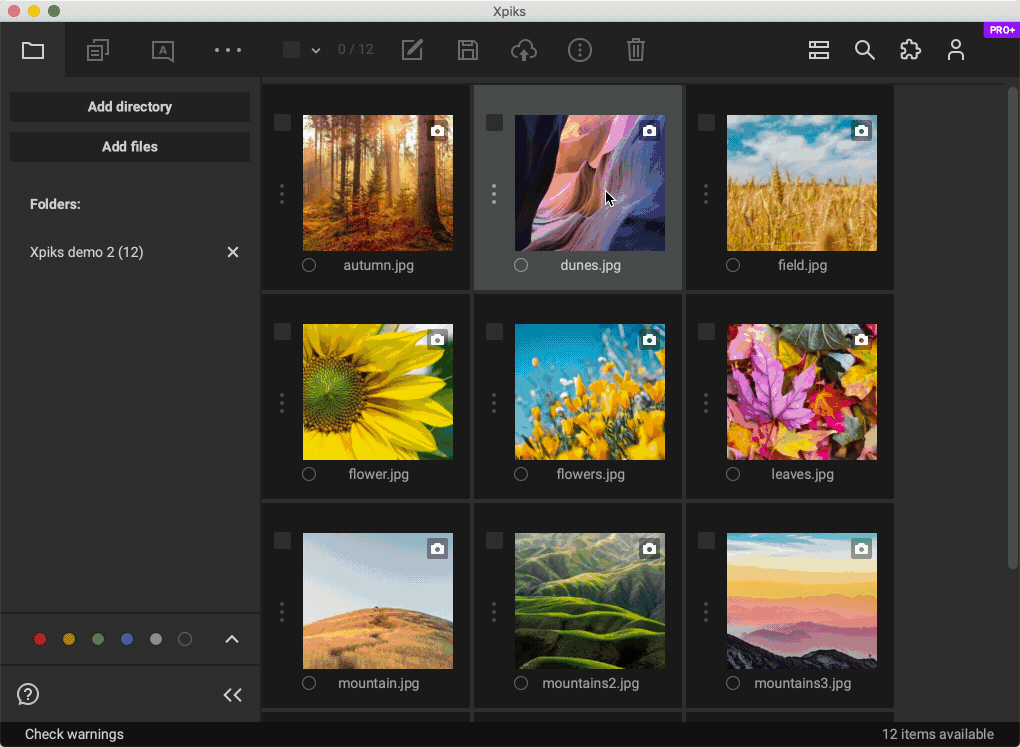
Task: Switch to list view layout icon
Action: pos(819,50)
